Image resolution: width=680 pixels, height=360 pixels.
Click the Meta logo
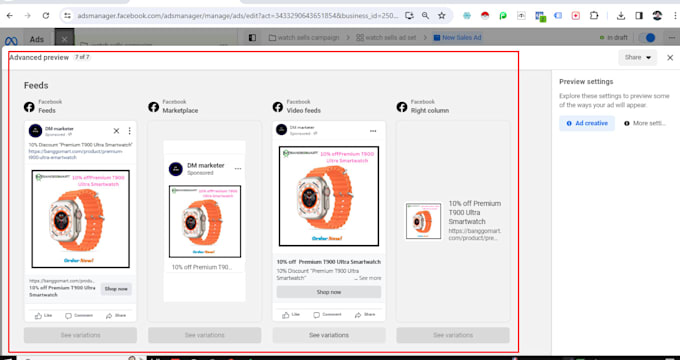(x=11, y=40)
